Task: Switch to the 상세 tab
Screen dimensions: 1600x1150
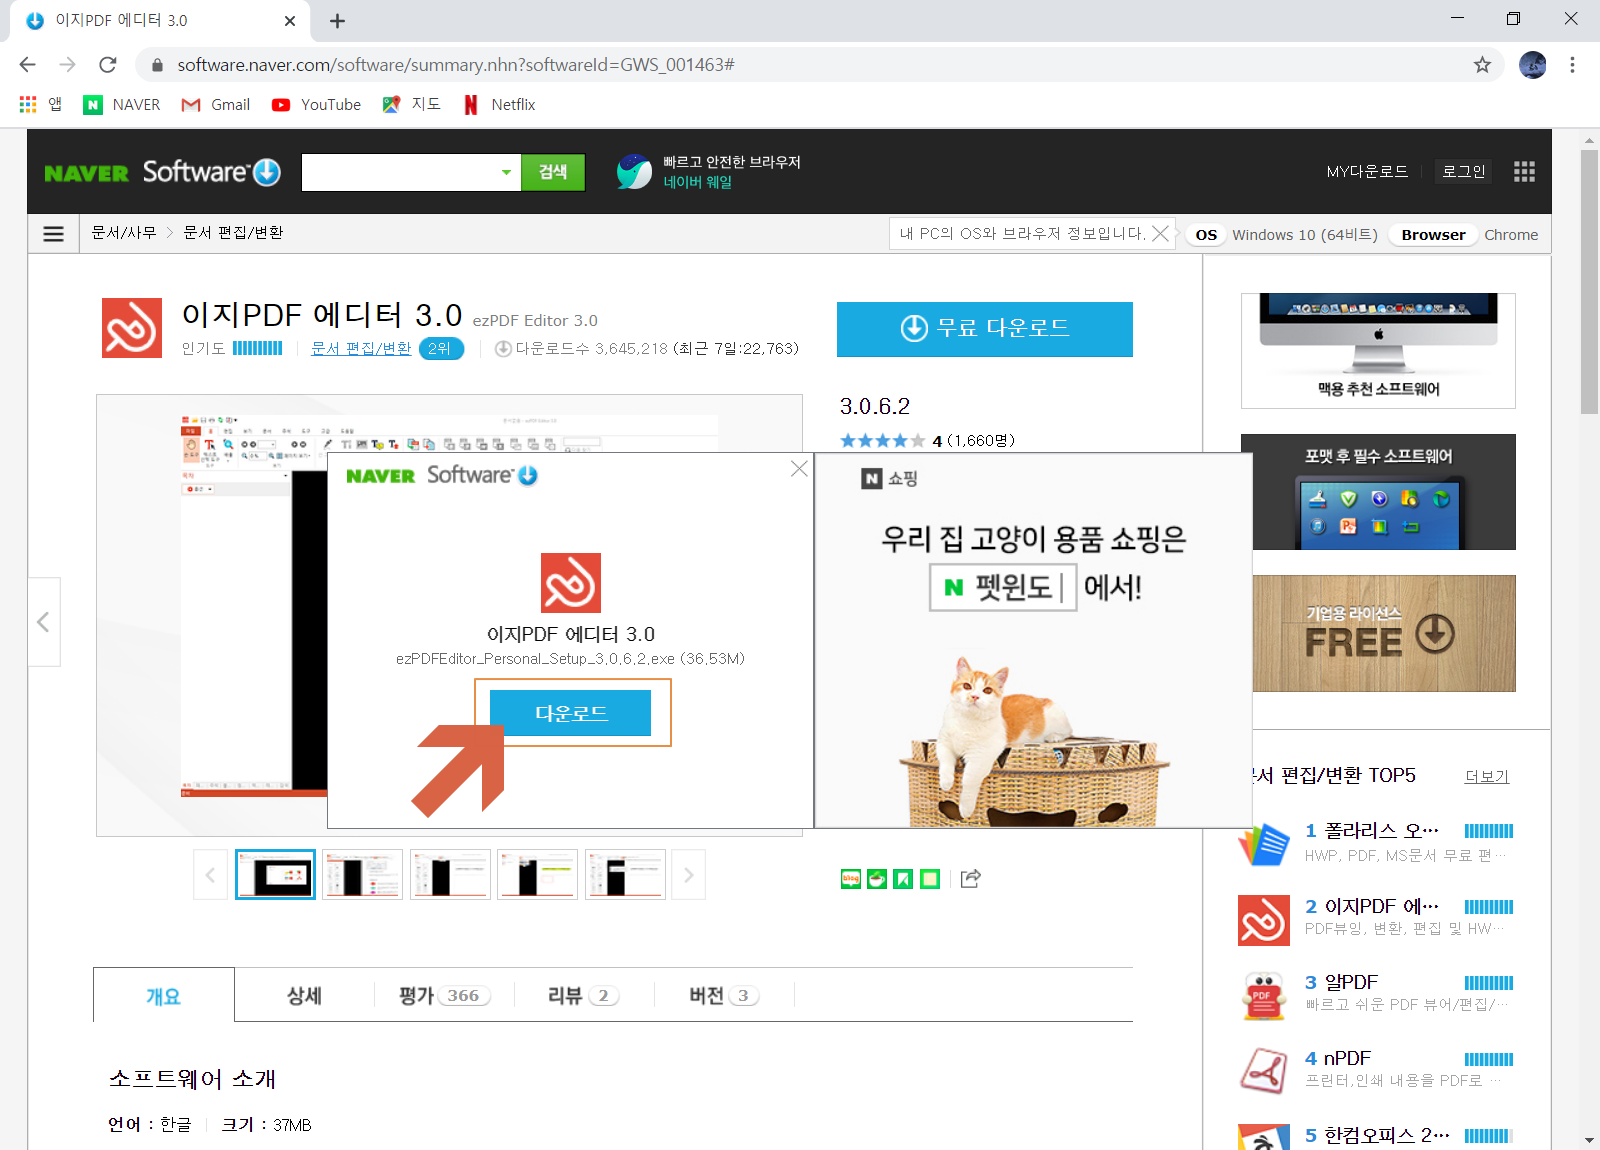Action: point(304,995)
